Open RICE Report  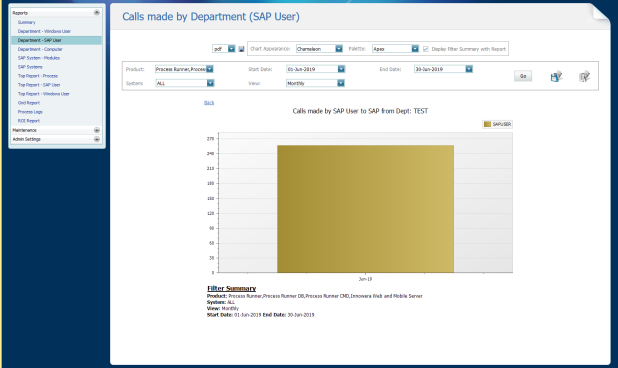(x=29, y=121)
